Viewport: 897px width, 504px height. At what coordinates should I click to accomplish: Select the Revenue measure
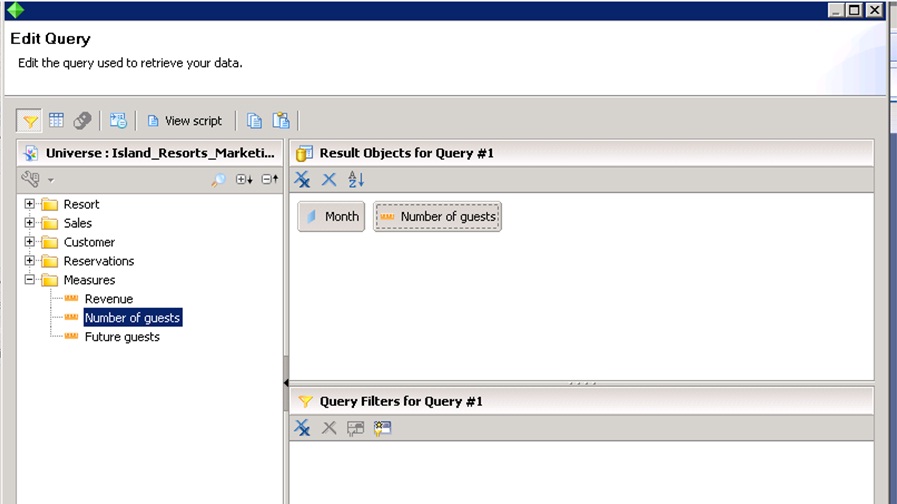point(109,299)
